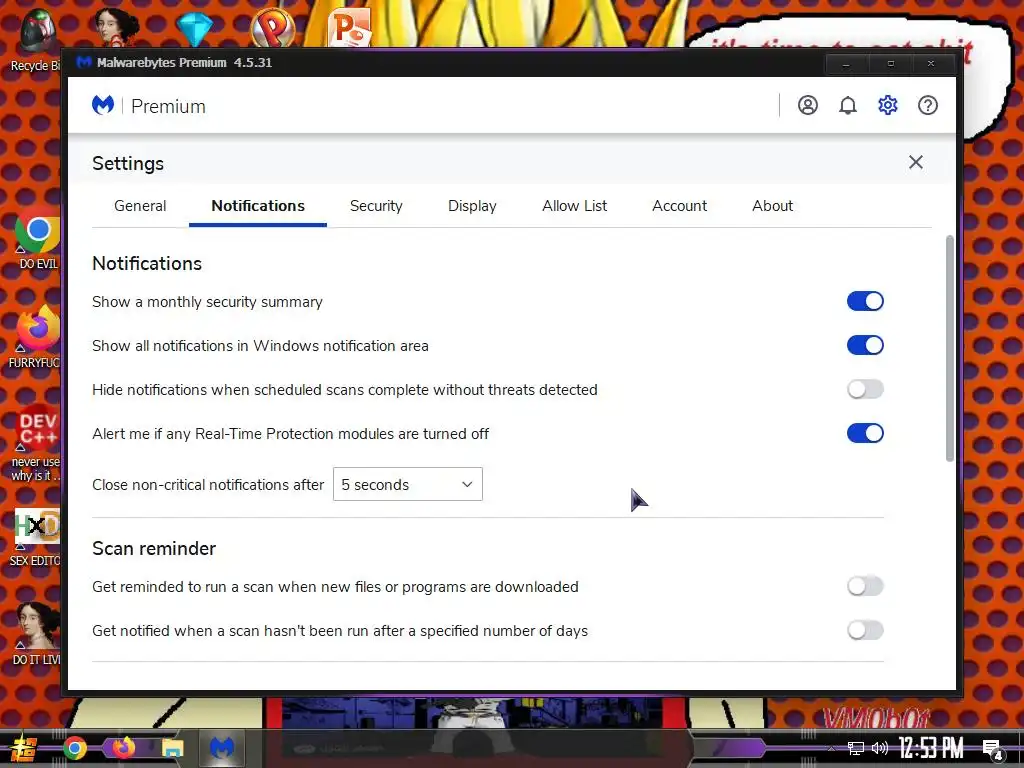Close the Malwarebytes Premium window
1024x768 pixels.
(931, 64)
